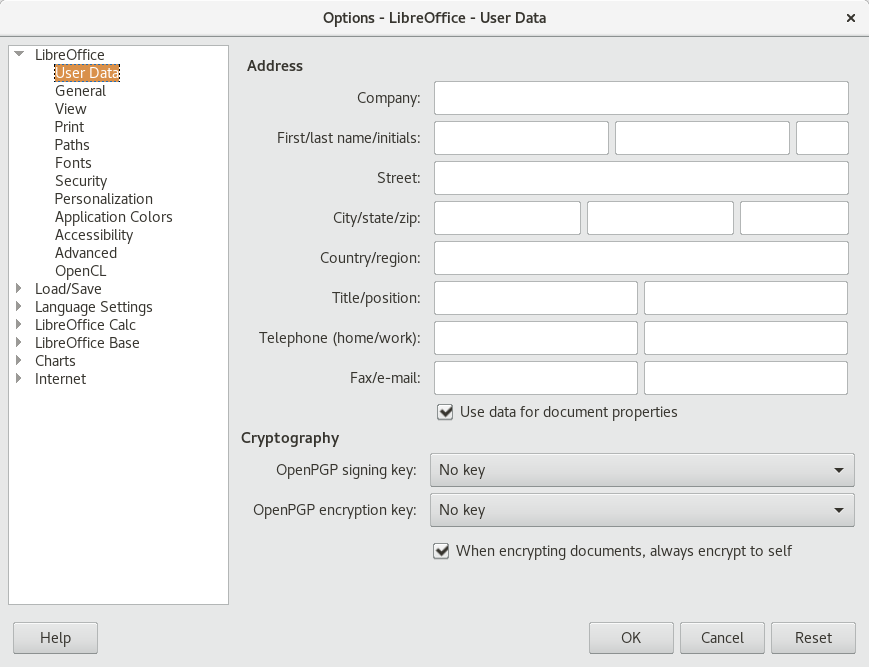This screenshot has height=667, width=869.
Task: Focus the Title input field
Action: click(536, 298)
